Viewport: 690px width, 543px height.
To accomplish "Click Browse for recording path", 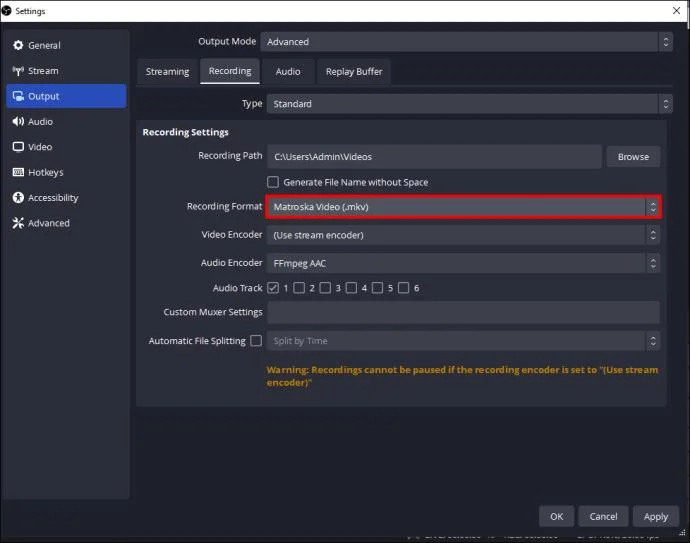I will pyautogui.click(x=633, y=157).
